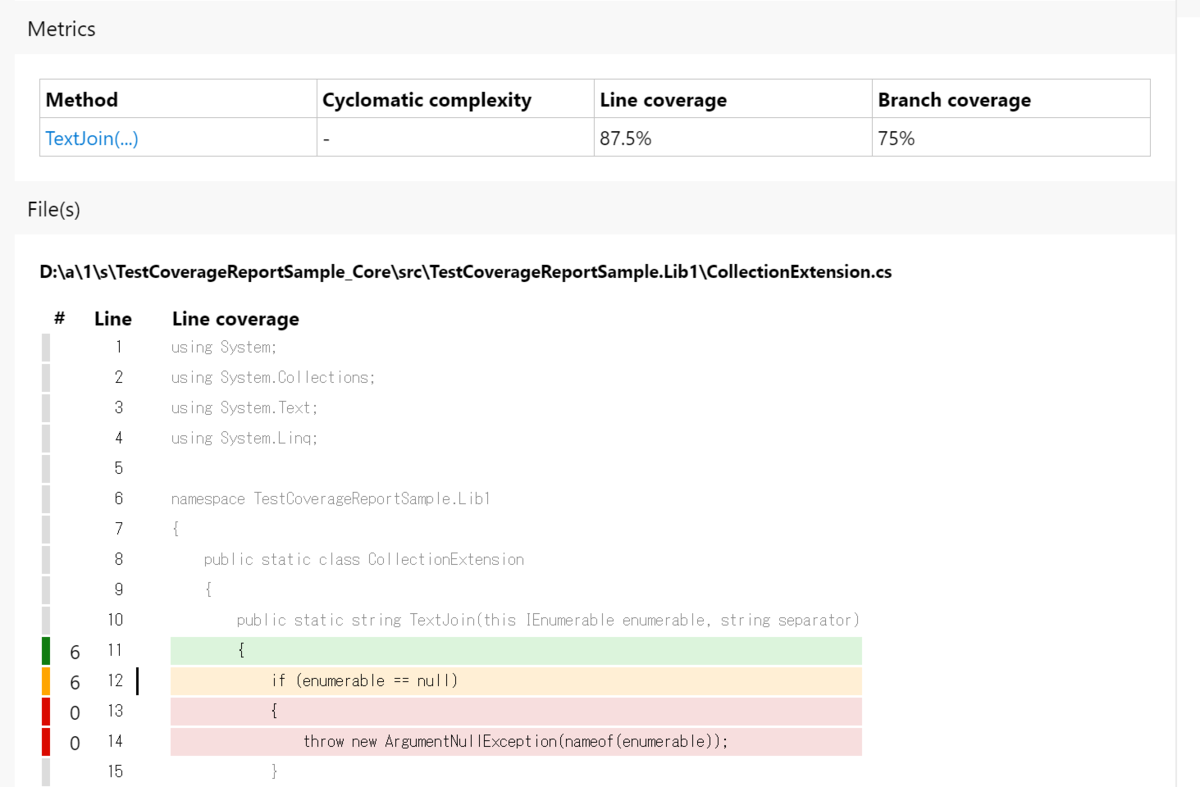The height and width of the screenshot is (787, 1200).
Task: Click the Method column header
Action: 82,100
